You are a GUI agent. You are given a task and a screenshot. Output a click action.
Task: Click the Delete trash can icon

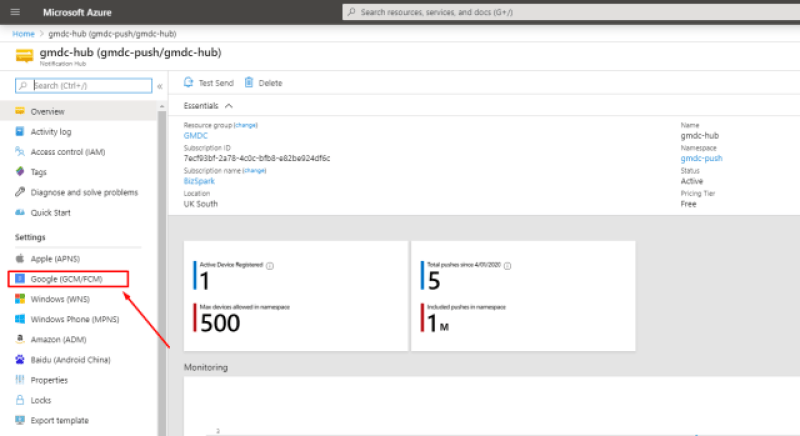click(249, 82)
